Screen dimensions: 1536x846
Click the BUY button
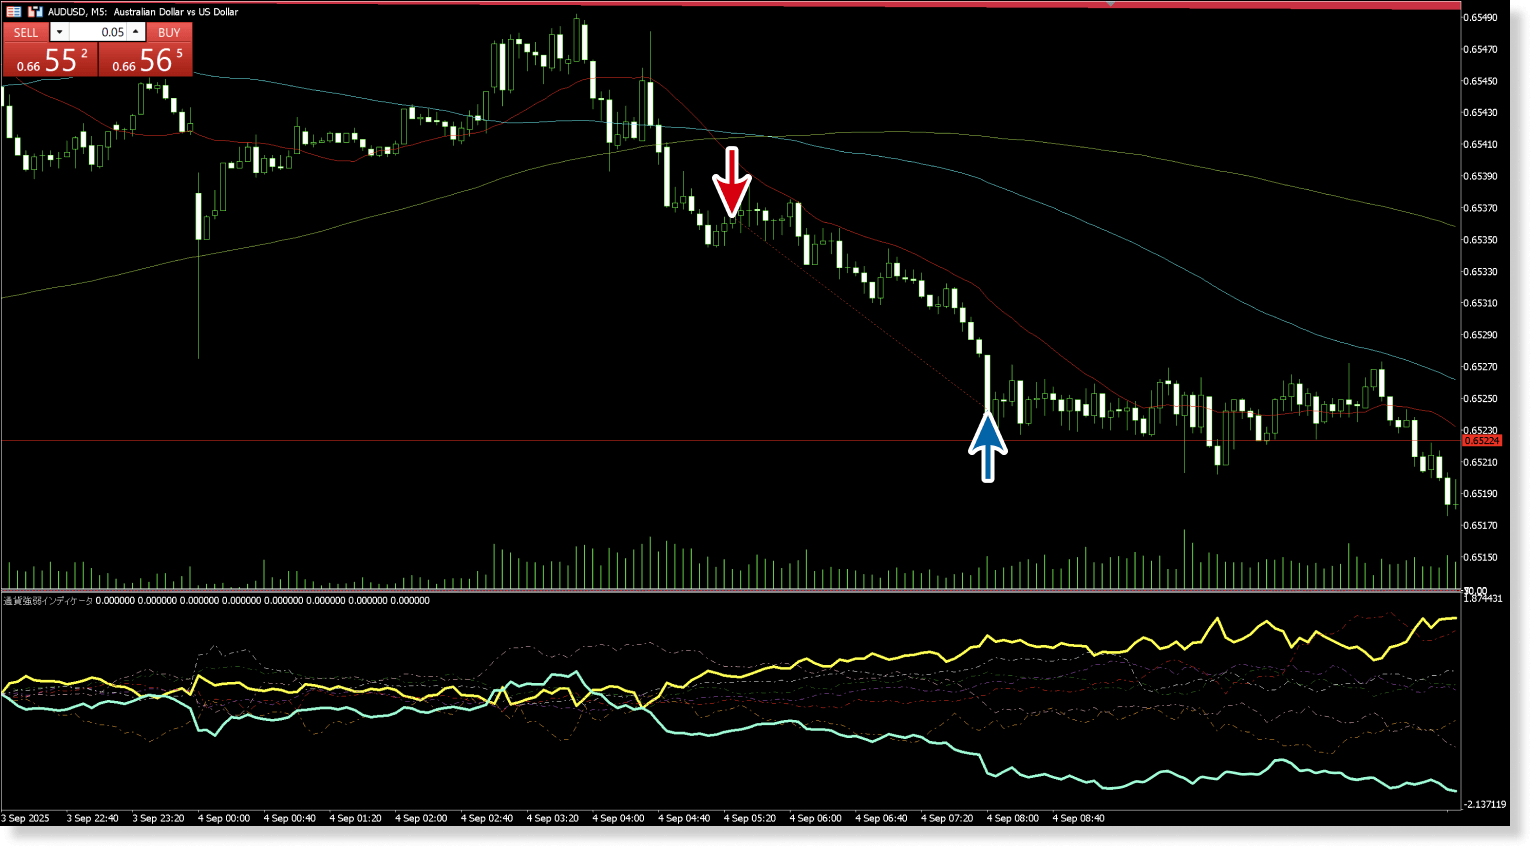[x=169, y=32]
